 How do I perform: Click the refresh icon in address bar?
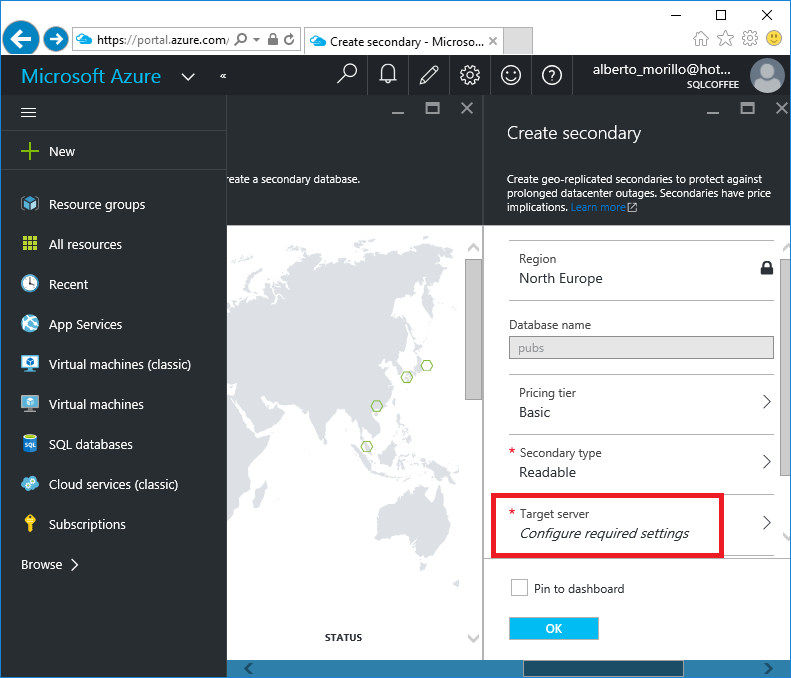[289, 39]
